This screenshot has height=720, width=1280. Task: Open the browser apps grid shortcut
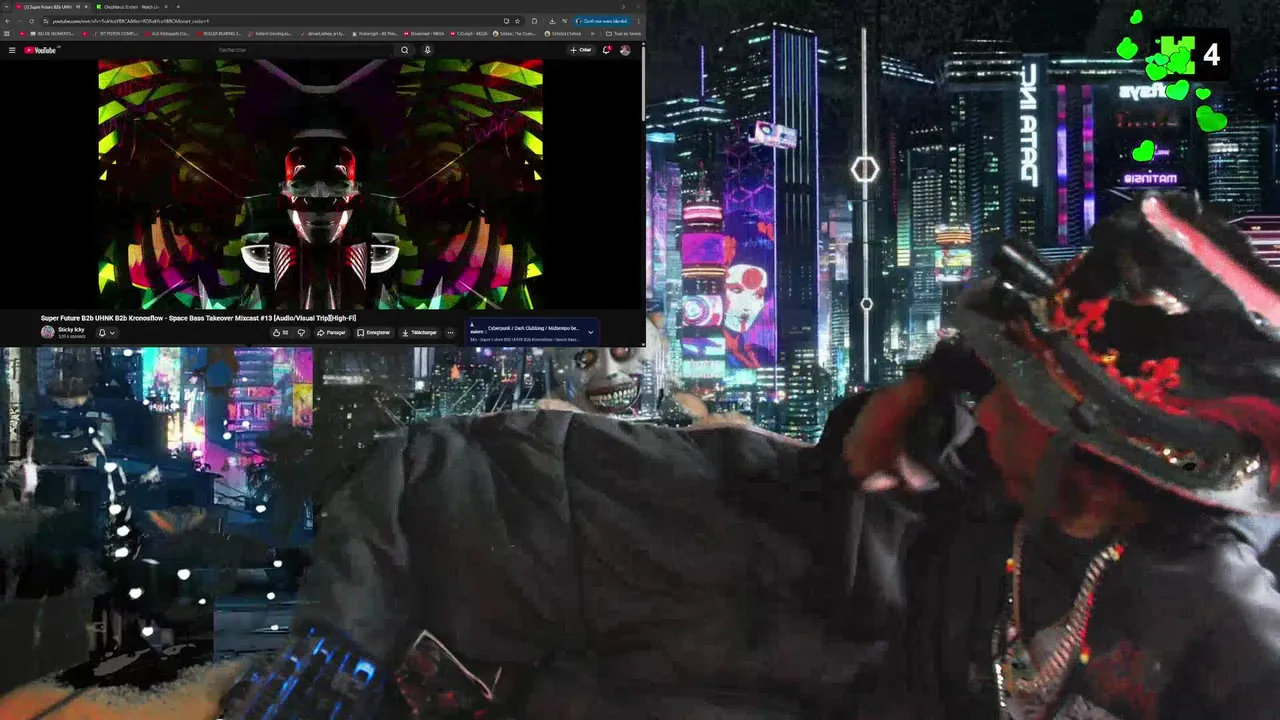point(7,34)
